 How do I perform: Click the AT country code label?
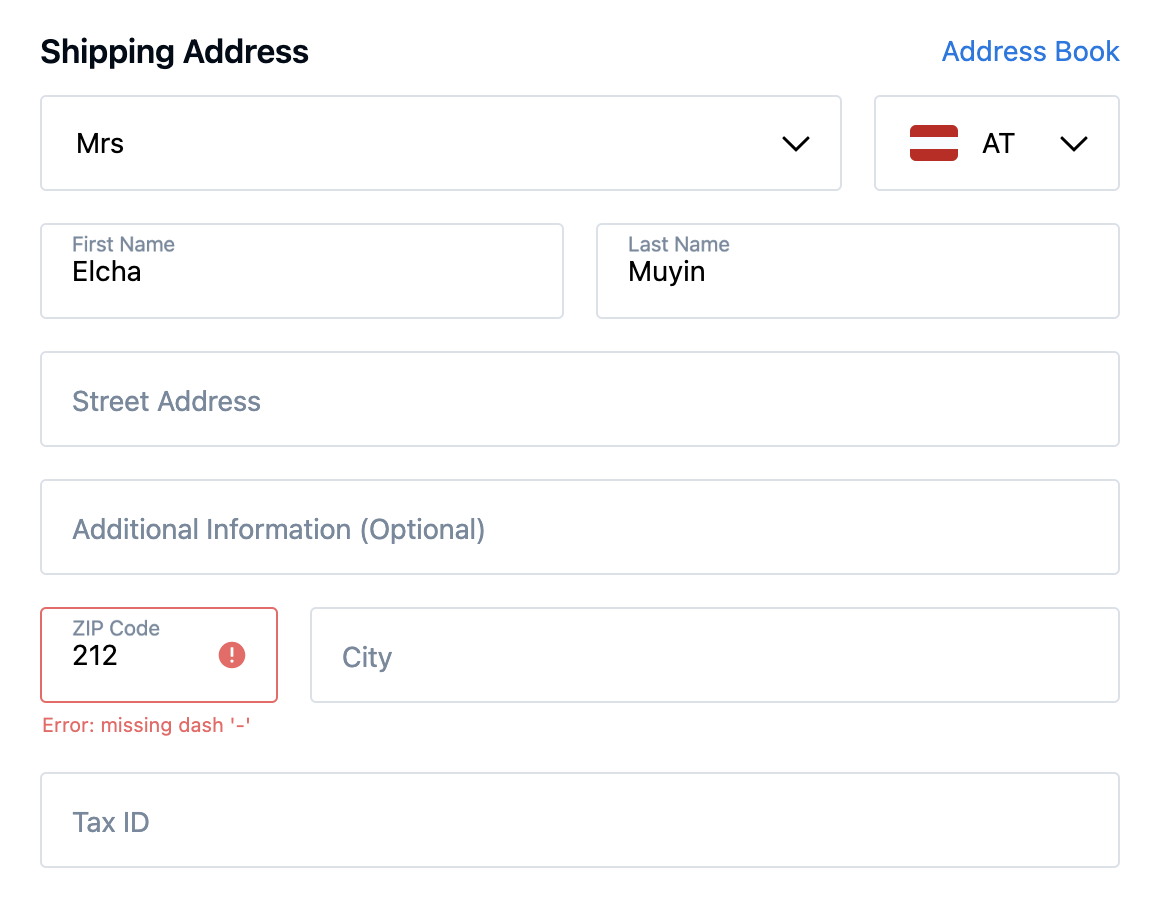(x=998, y=144)
